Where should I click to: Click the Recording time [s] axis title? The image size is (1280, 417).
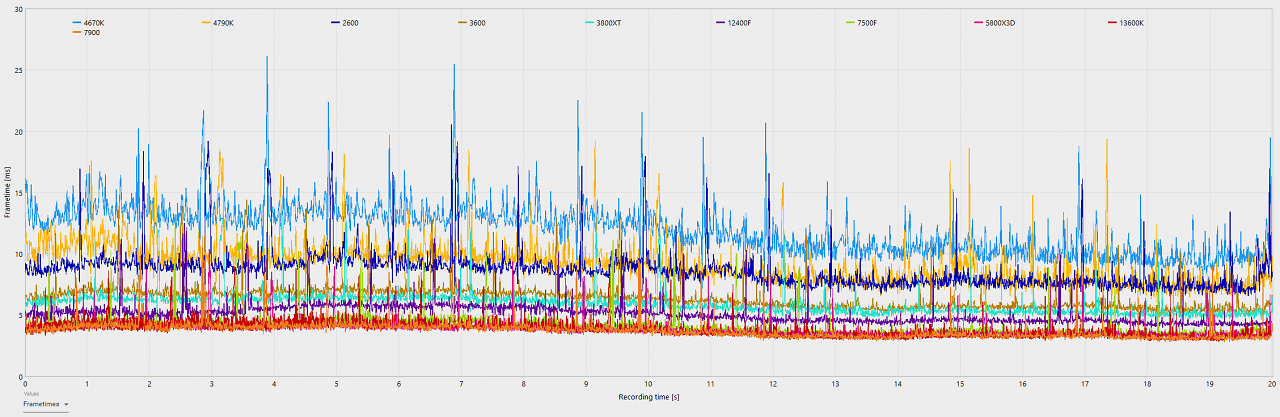point(648,396)
